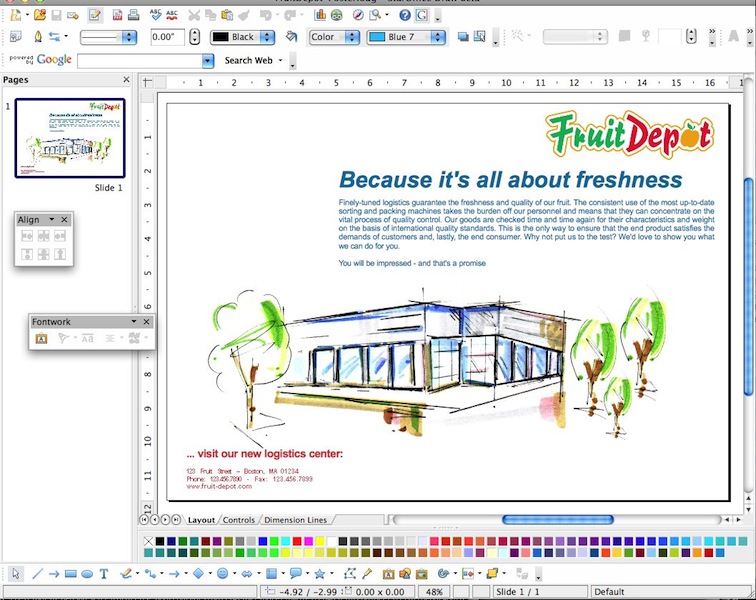Image resolution: width=756 pixels, height=600 pixels.
Task: Click the Search Web button
Action: [248, 60]
